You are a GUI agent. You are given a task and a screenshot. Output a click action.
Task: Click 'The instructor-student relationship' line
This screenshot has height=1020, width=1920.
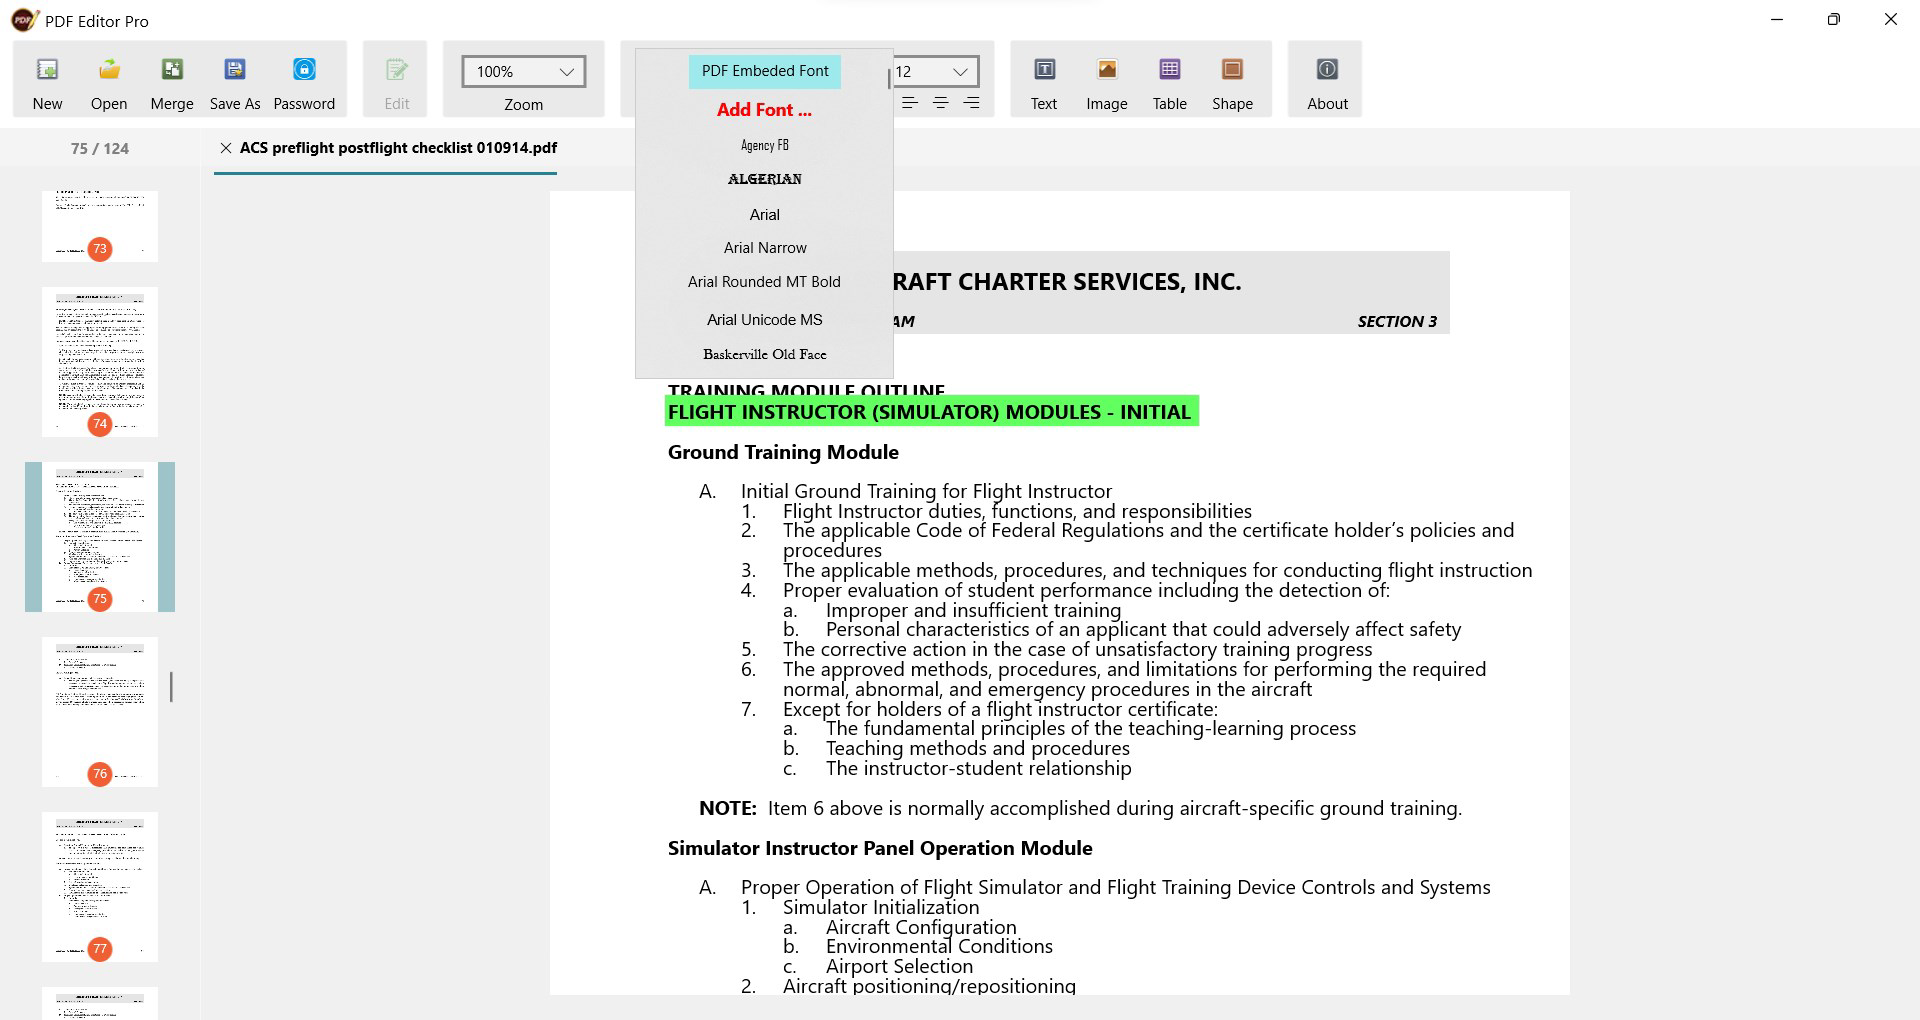point(978,768)
